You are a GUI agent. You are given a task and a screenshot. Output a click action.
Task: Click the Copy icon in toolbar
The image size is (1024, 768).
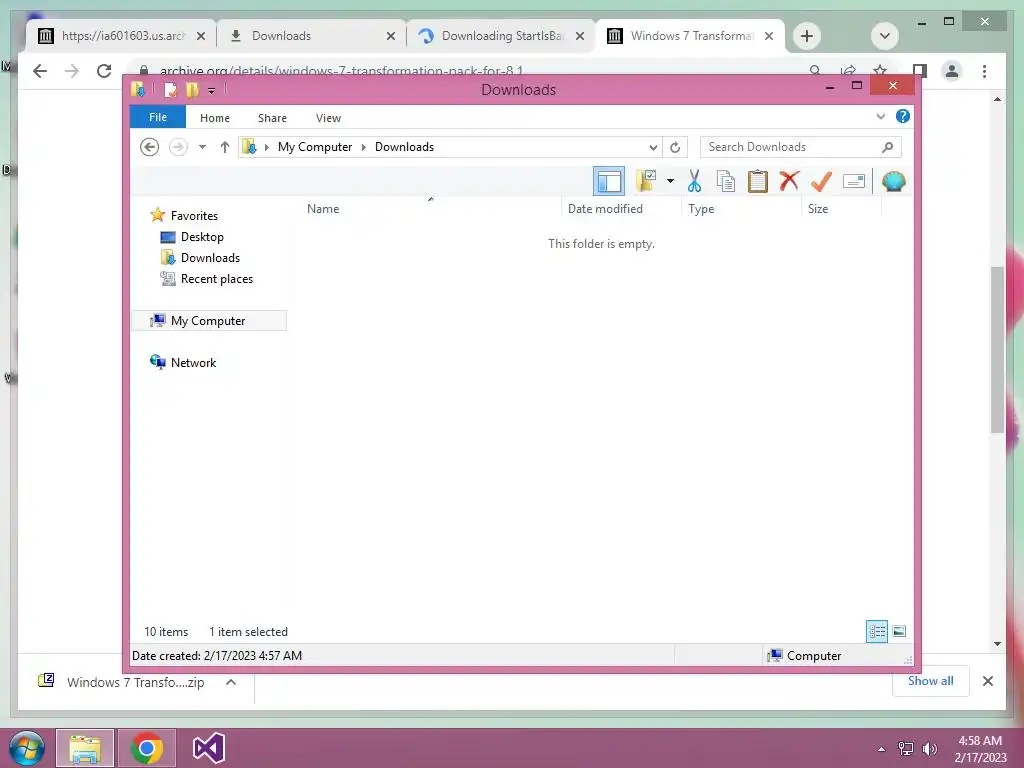pyautogui.click(x=726, y=181)
